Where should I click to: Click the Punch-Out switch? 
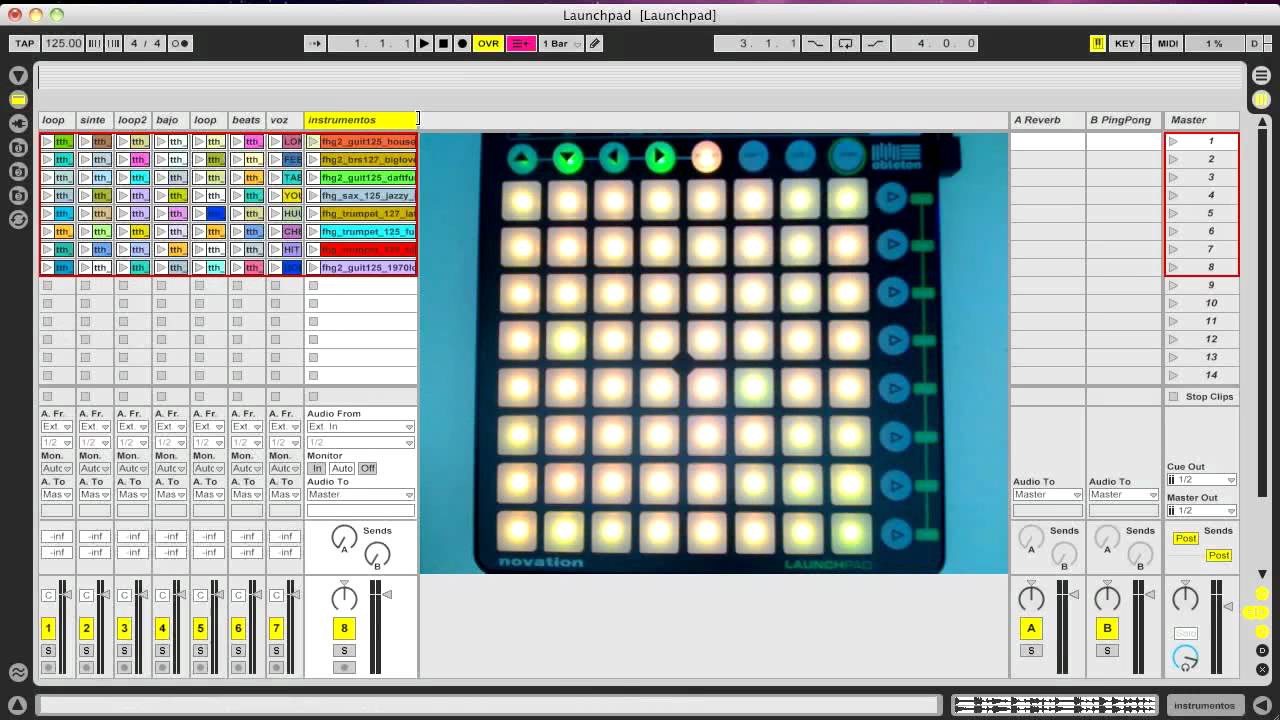[x=876, y=43]
